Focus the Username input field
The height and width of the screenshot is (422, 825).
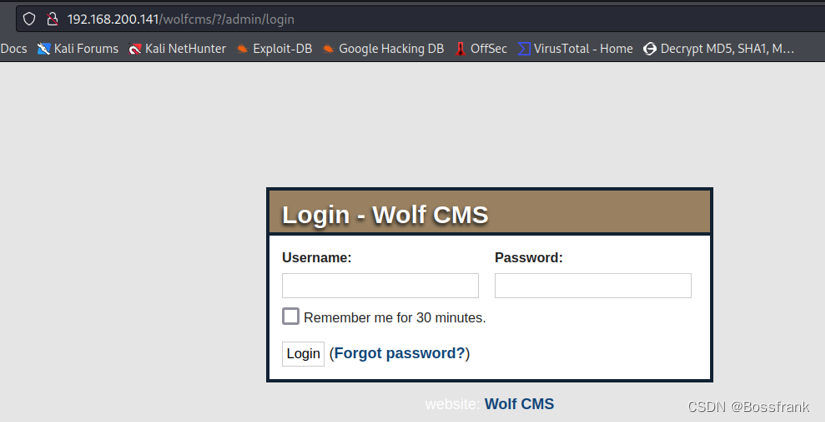[x=380, y=286]
